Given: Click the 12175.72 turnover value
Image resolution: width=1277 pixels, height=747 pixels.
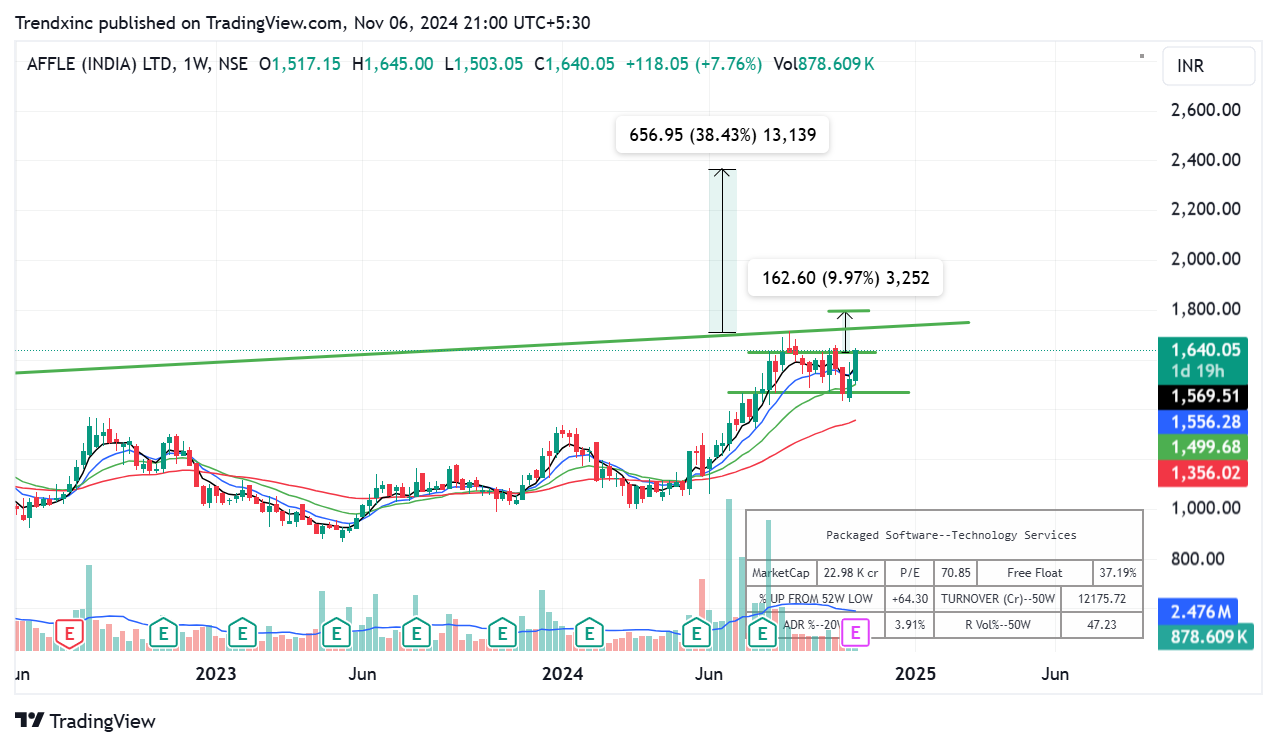Looking at the screenshot, I should pyautogui.click(x=1103, y=599).
